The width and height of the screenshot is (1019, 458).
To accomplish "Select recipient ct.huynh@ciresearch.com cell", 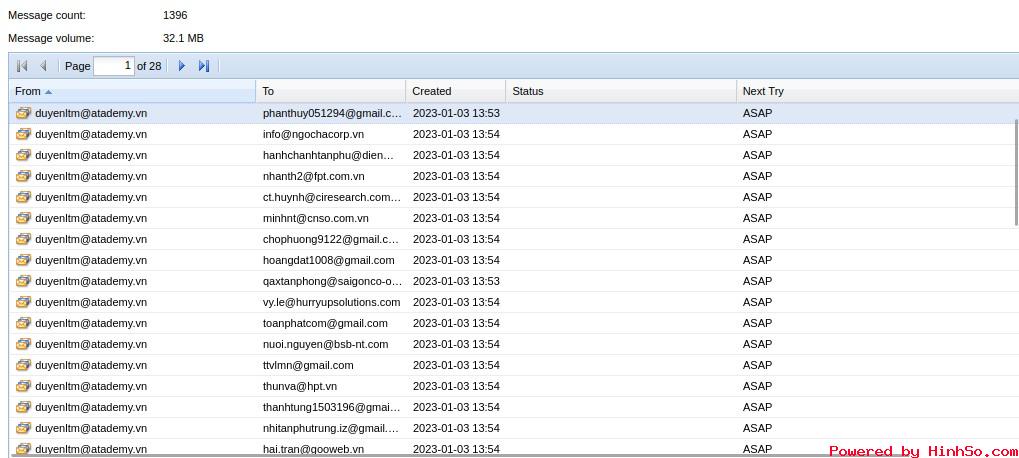I will tap(331, 197).
